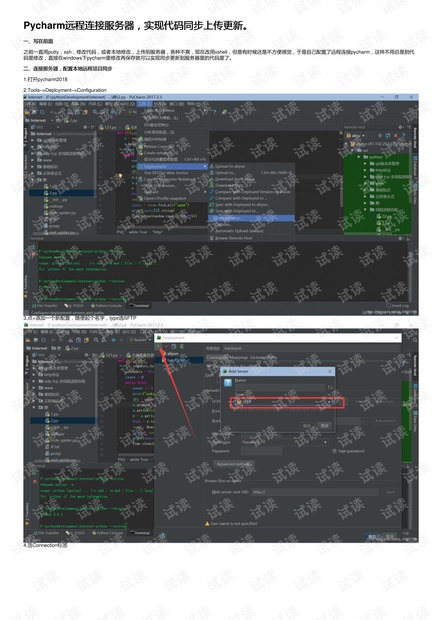Click green plus add-server icon in Deployment dialog

[158, 346]
